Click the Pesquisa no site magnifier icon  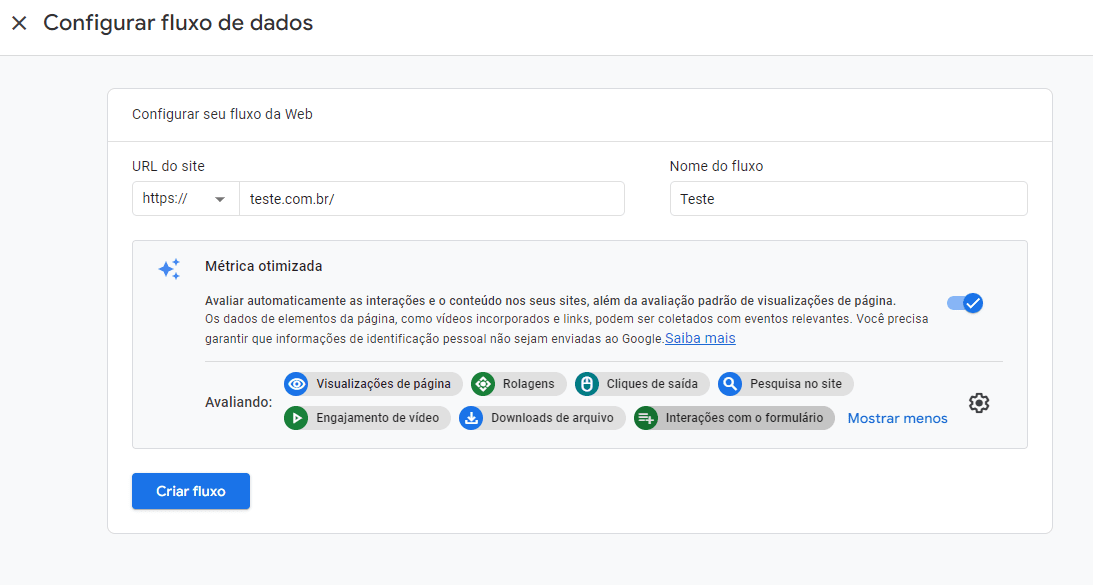pyautogui.click(x=728, y=383)
